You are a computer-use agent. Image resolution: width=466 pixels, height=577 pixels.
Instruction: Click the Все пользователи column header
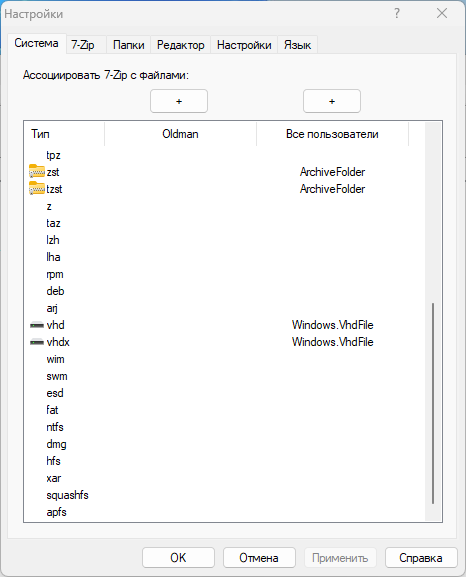(332, 134)
